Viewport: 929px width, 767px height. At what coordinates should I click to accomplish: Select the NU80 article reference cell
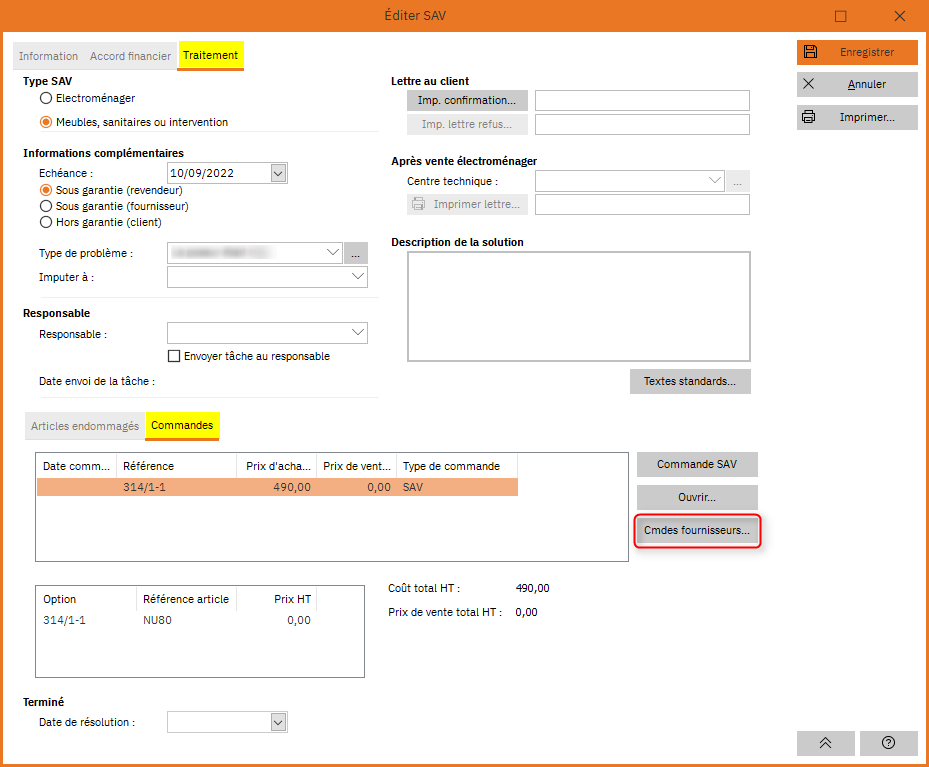(158, 620)
